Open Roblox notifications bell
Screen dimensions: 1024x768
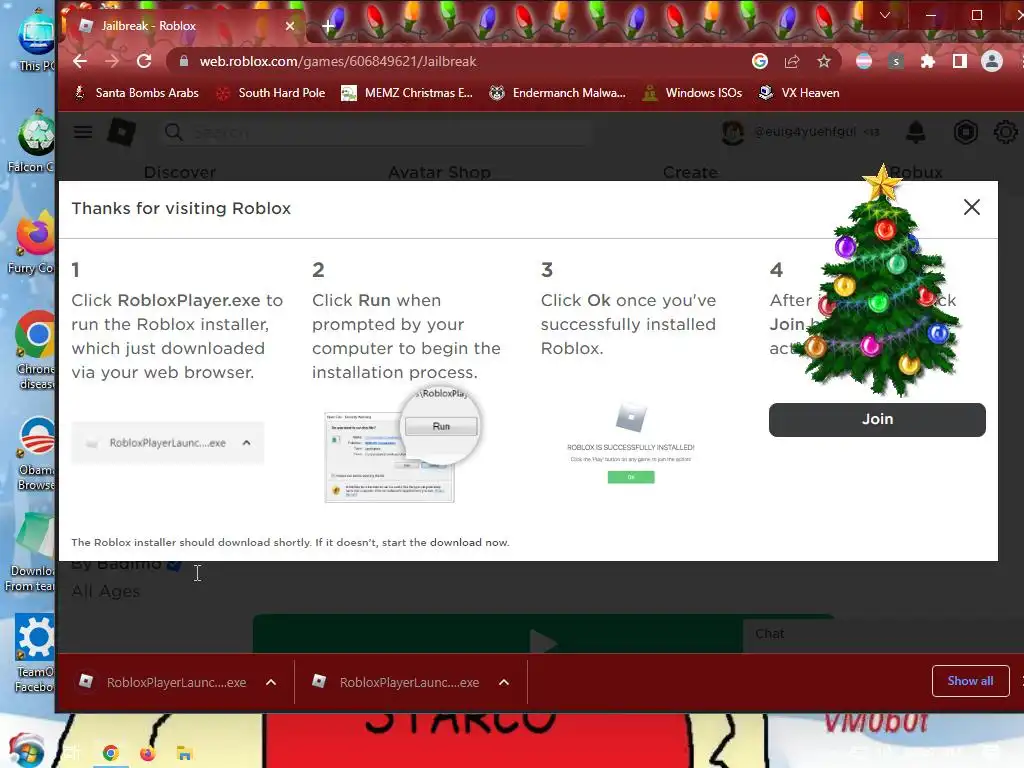pyautogui.click(x=916, y=132)
